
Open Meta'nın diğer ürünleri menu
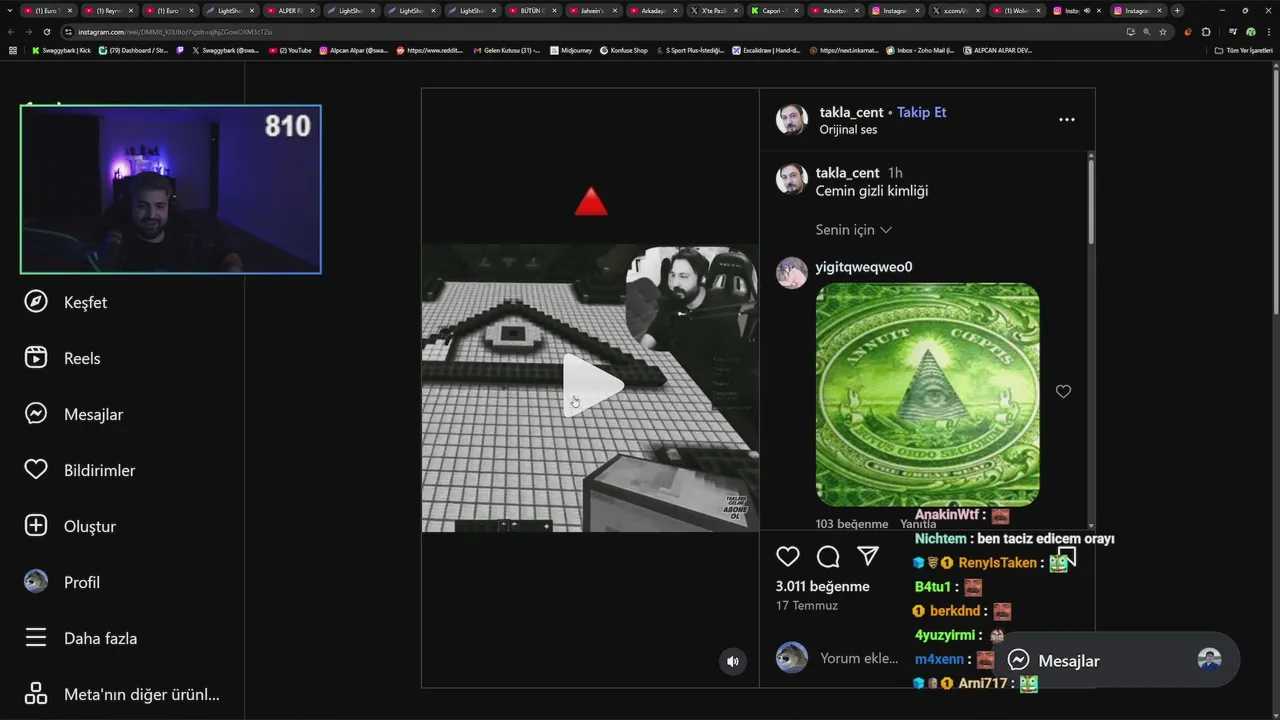click(x=122, y=694)
